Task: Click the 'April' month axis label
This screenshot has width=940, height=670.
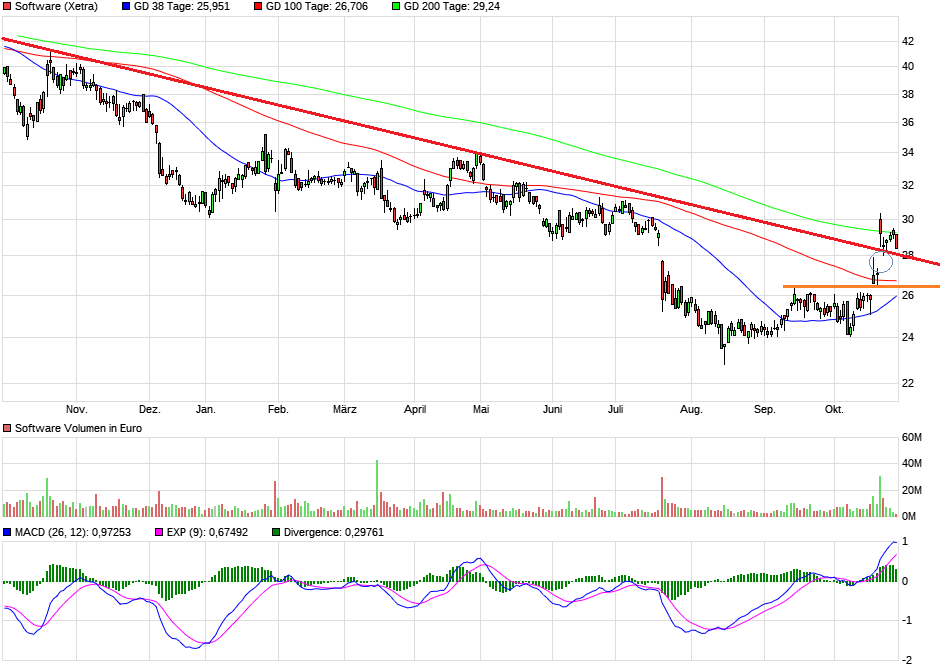Action: tap(415, 409)
